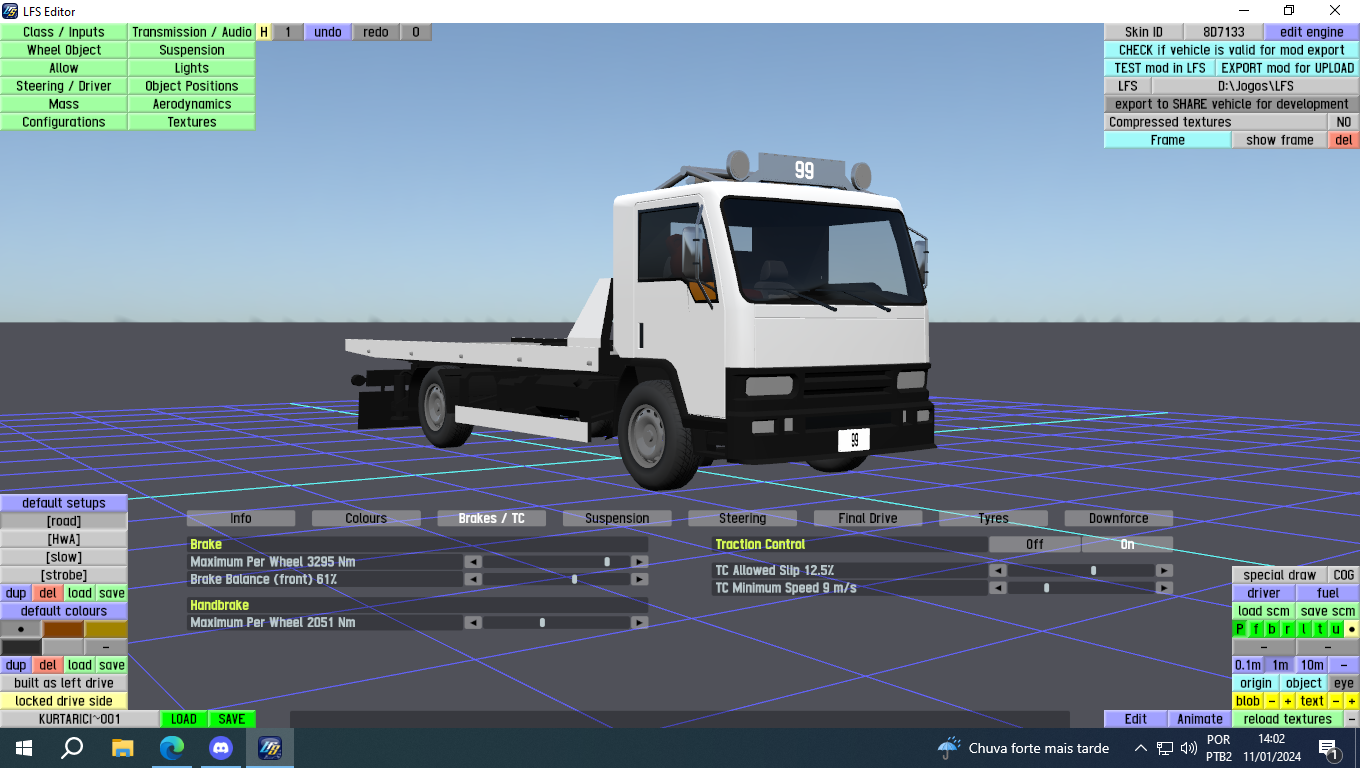Open the Windows Start menu

[x=24, y=748]
